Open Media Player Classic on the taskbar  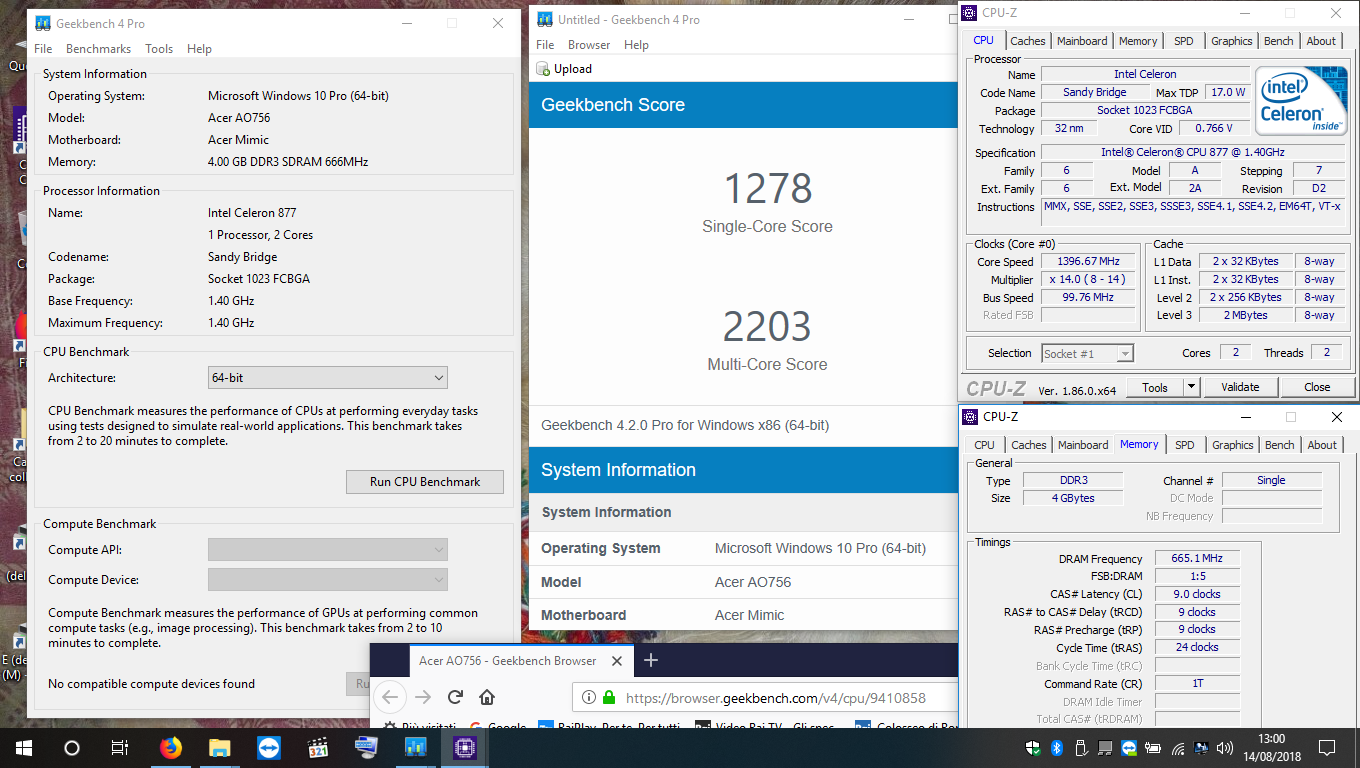[318, 747]
